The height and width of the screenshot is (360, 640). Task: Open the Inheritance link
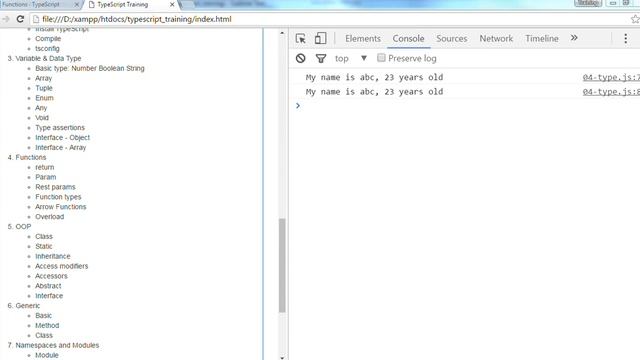pos(53,256)
